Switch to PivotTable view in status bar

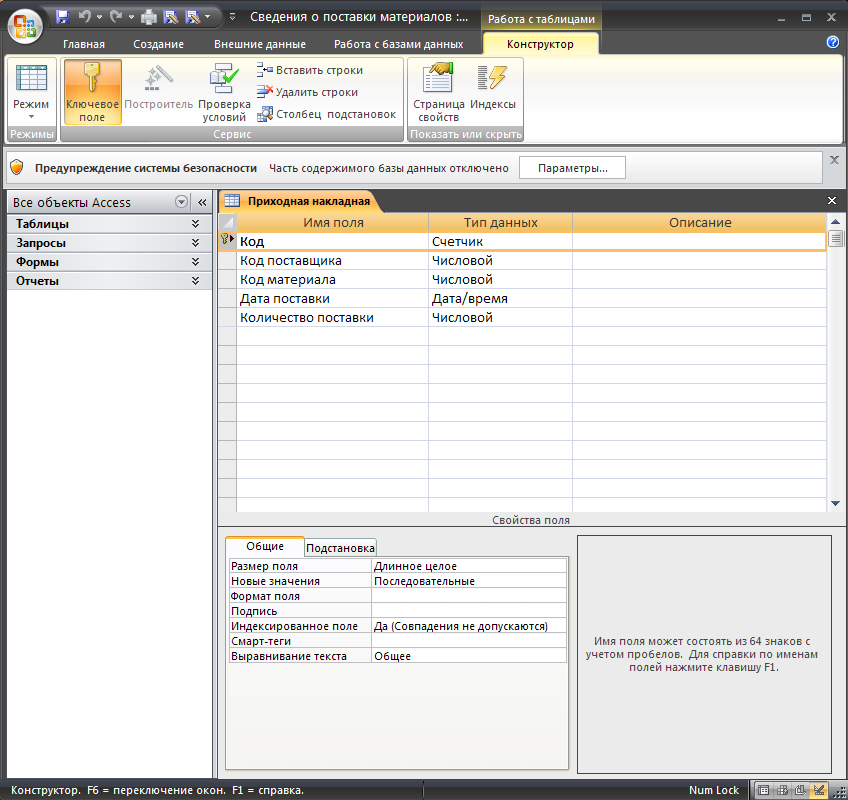coord(783,790)
